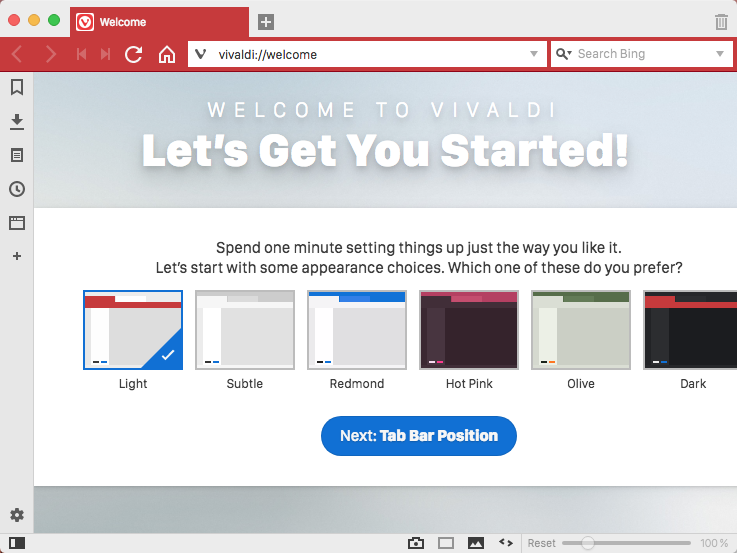Click the Redmond theme label
The height and width of the screenshot is (553, 737).
pos(357,384)
